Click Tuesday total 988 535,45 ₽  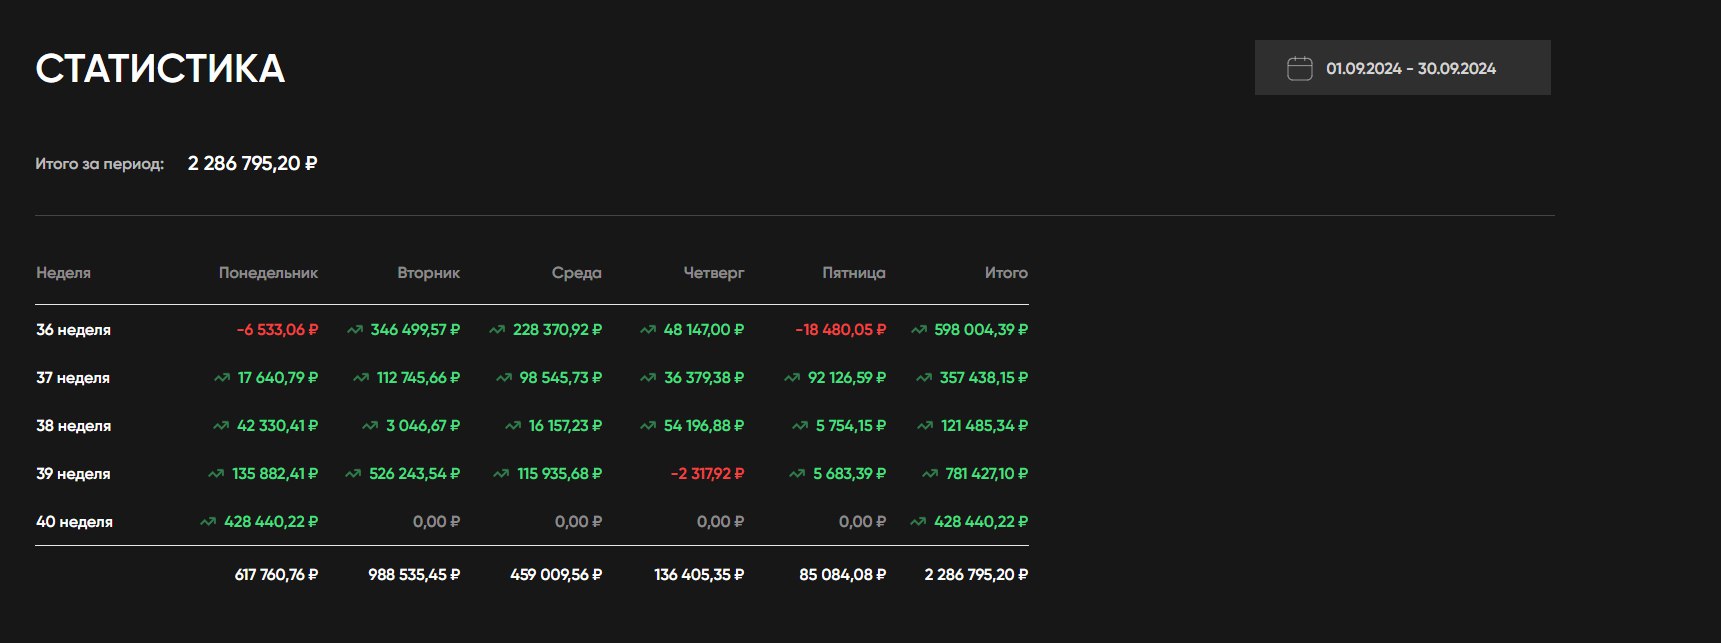(414, 575)
